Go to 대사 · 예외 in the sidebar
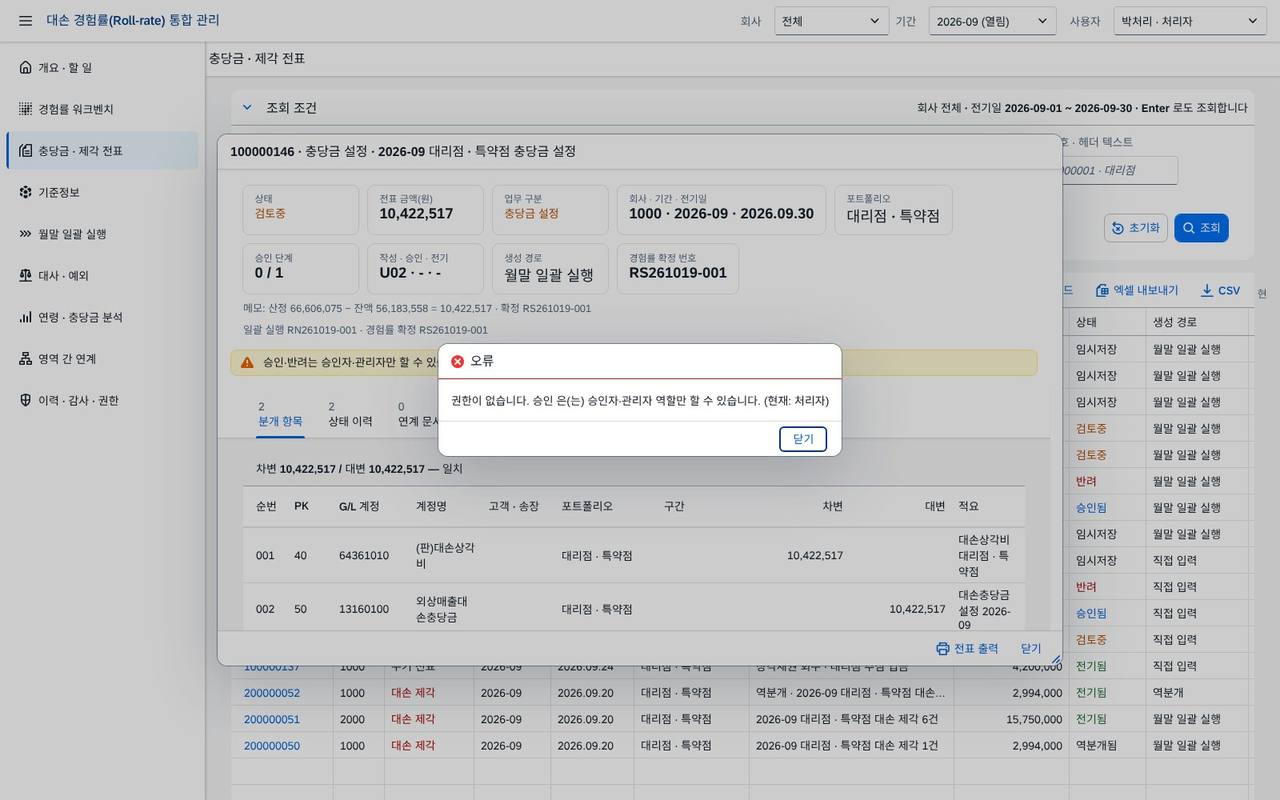The width and height of the screenshot is (1280, 800). 102,275
